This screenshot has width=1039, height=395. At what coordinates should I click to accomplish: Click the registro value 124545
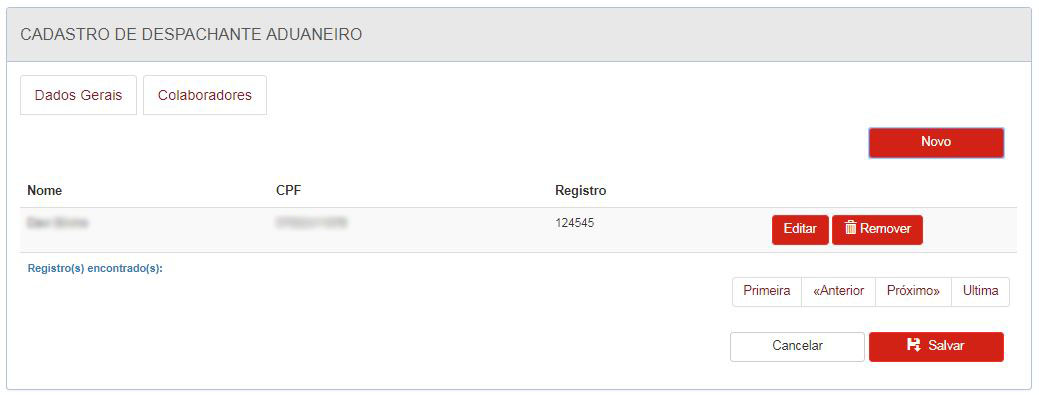(574, 223)
